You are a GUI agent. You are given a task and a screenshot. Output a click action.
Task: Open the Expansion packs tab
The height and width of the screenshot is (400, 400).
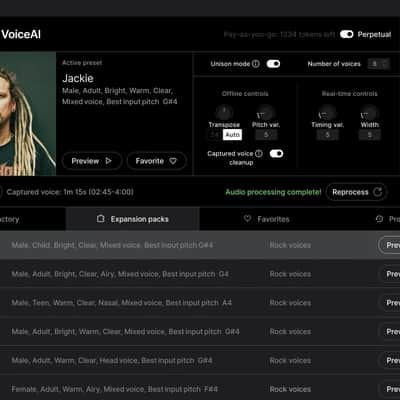[x=133, y=219]
